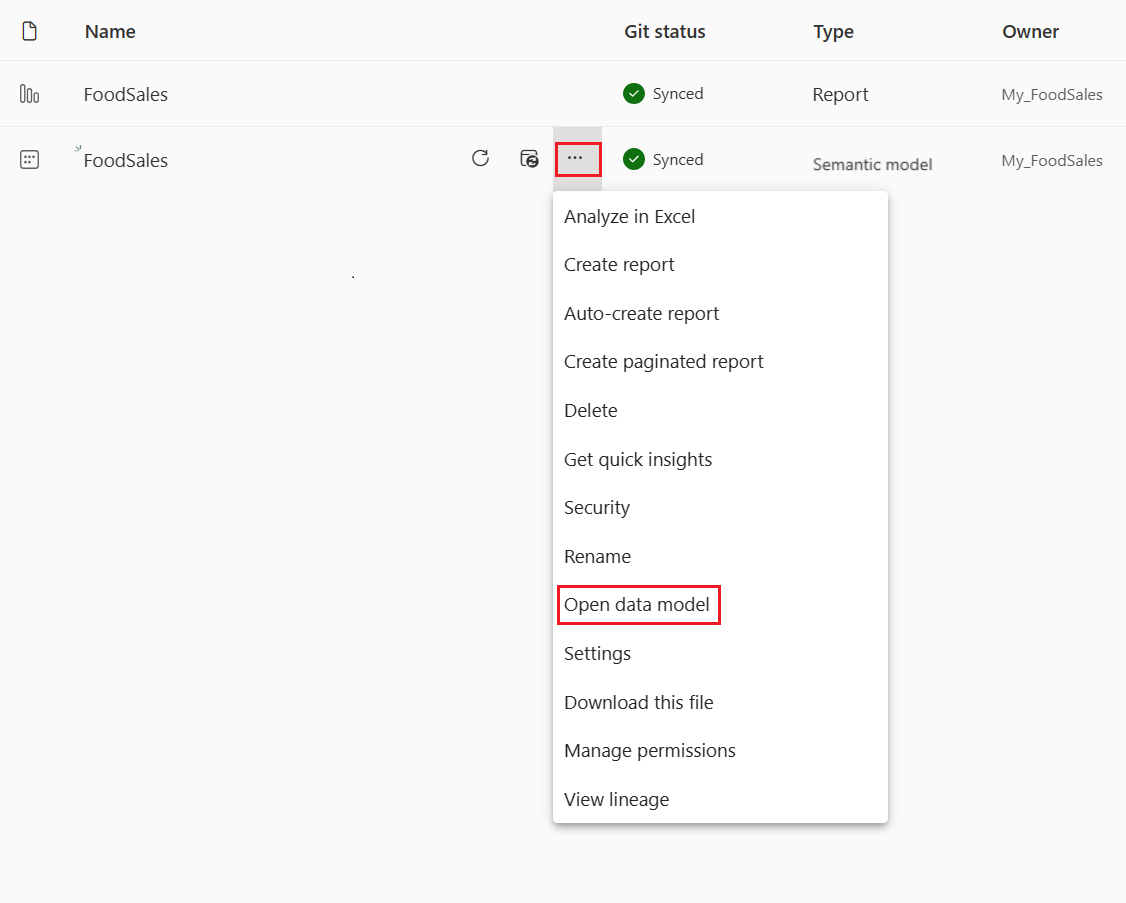
Task: Select Analyze in Excel
Action: click(x=630, y=216)
